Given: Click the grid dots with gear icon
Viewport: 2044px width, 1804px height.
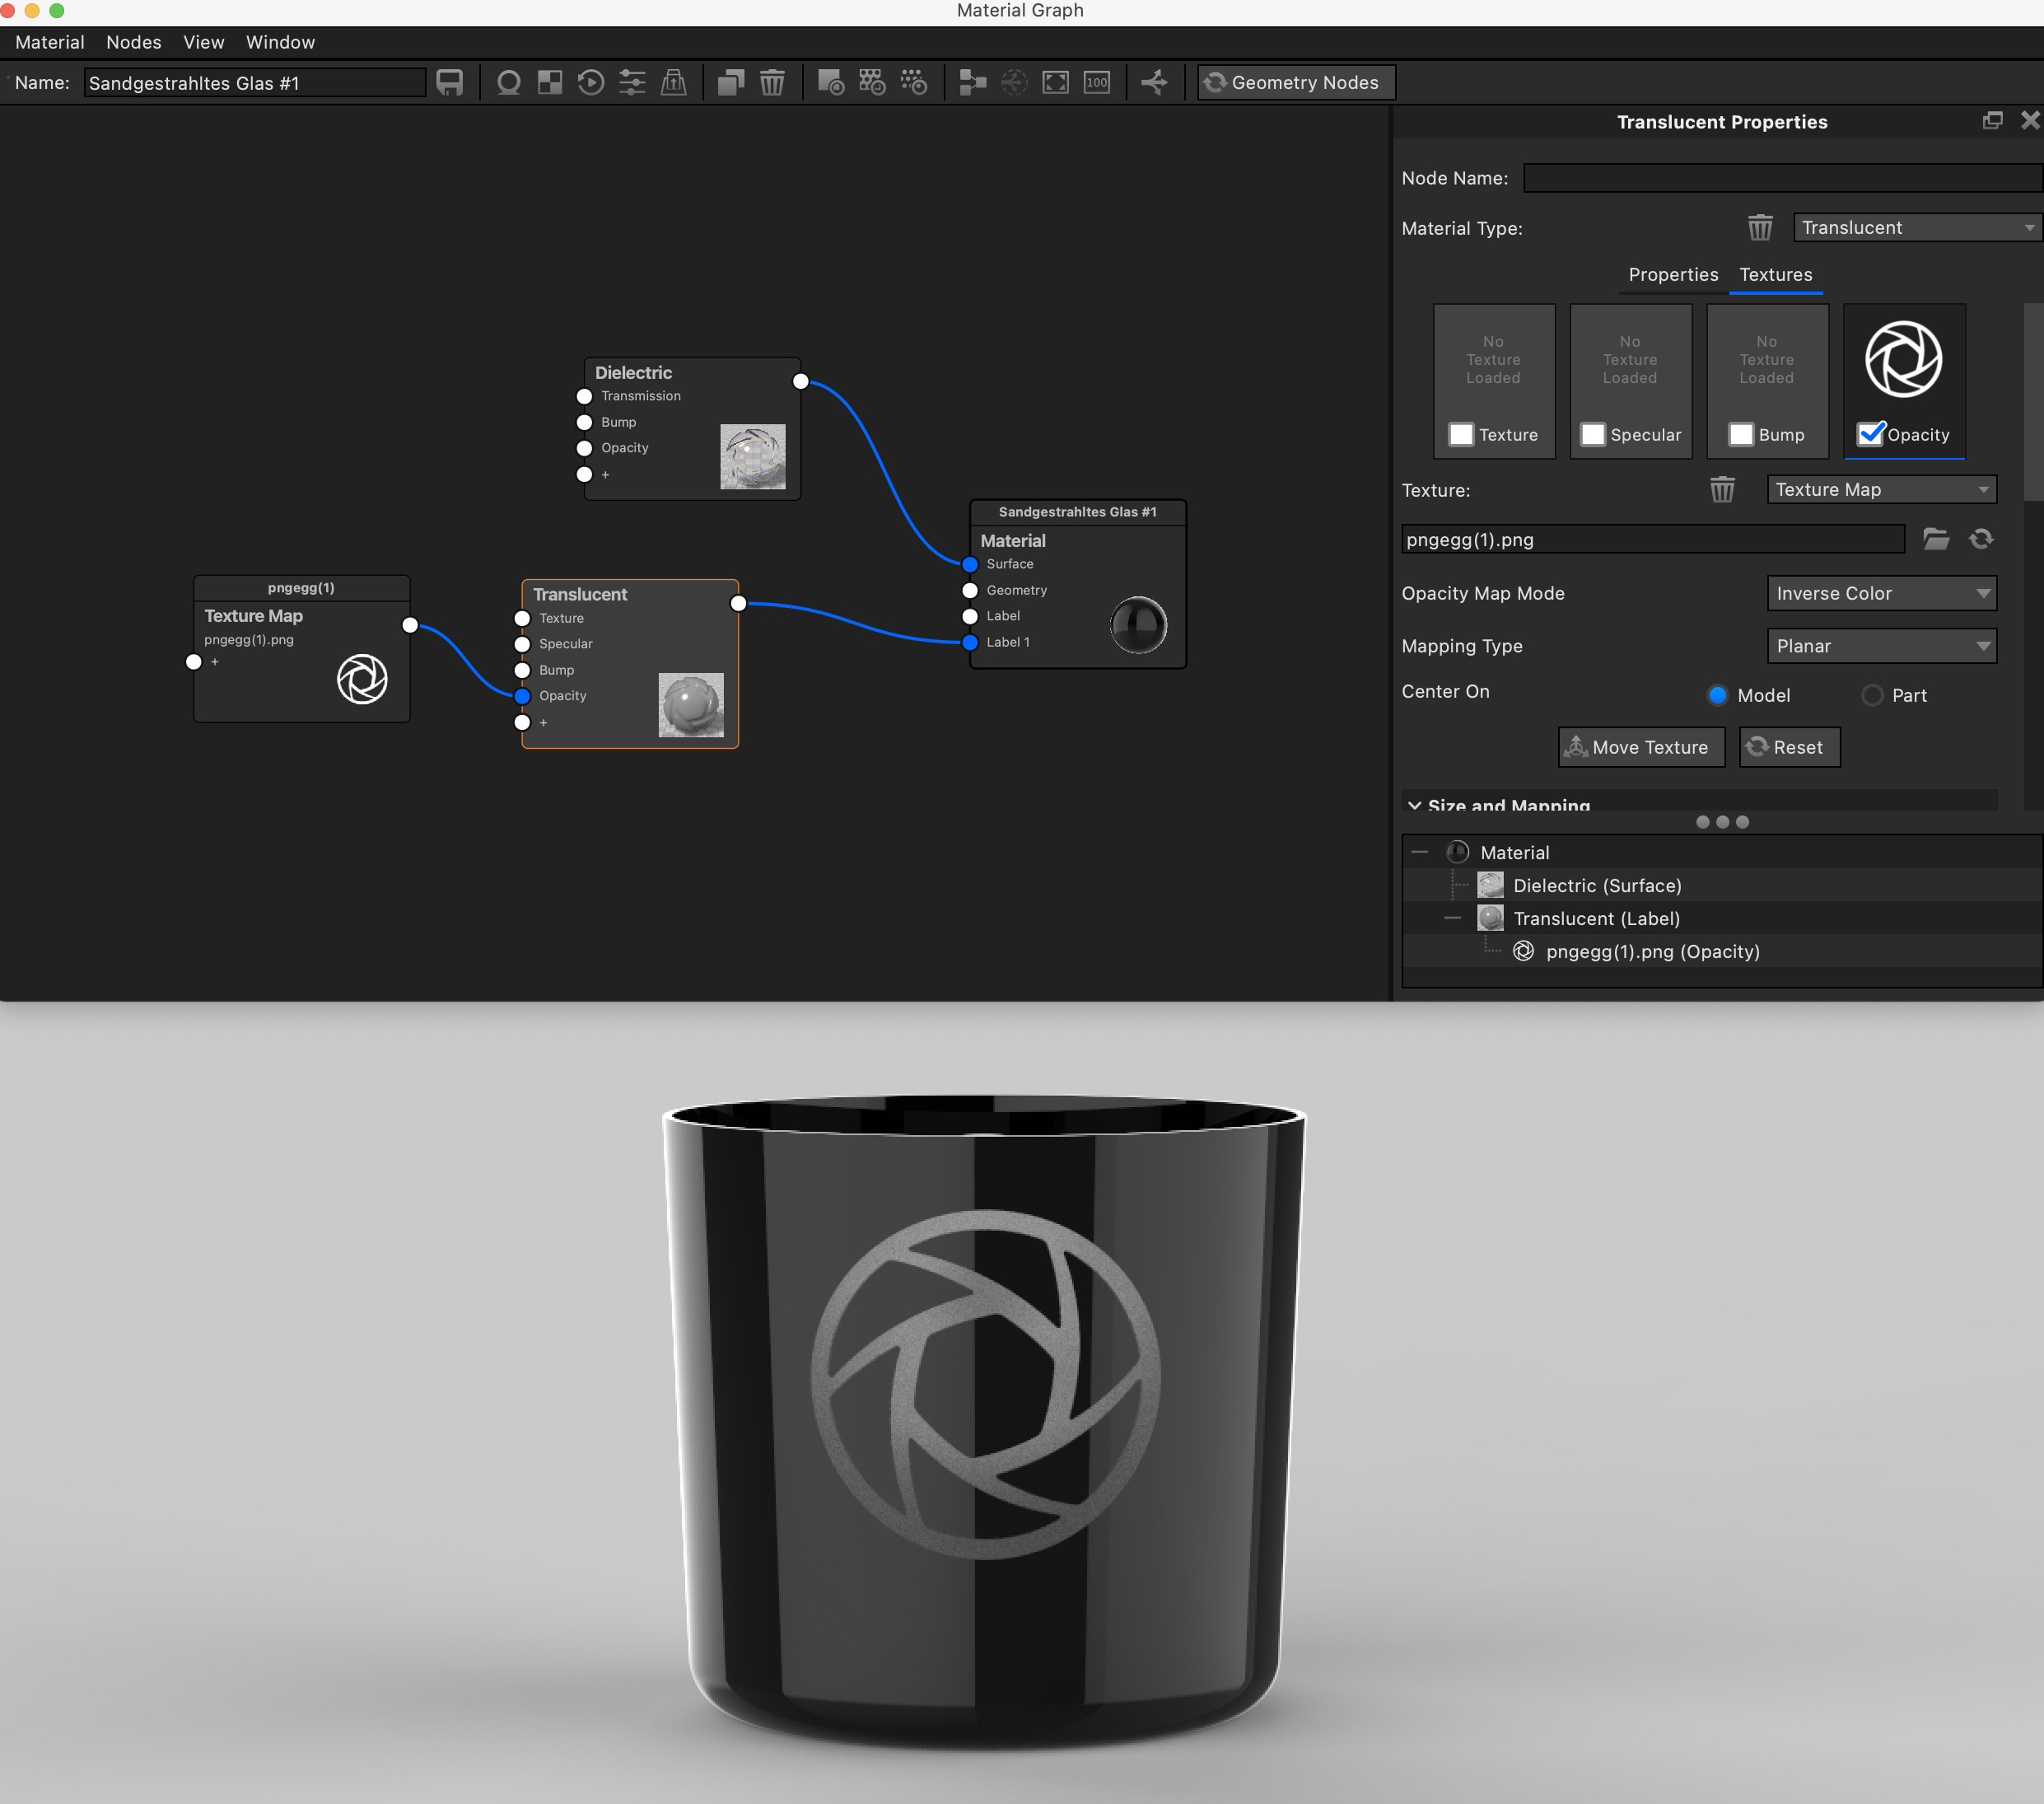Looking at the screenshot, I should point(872,82).
